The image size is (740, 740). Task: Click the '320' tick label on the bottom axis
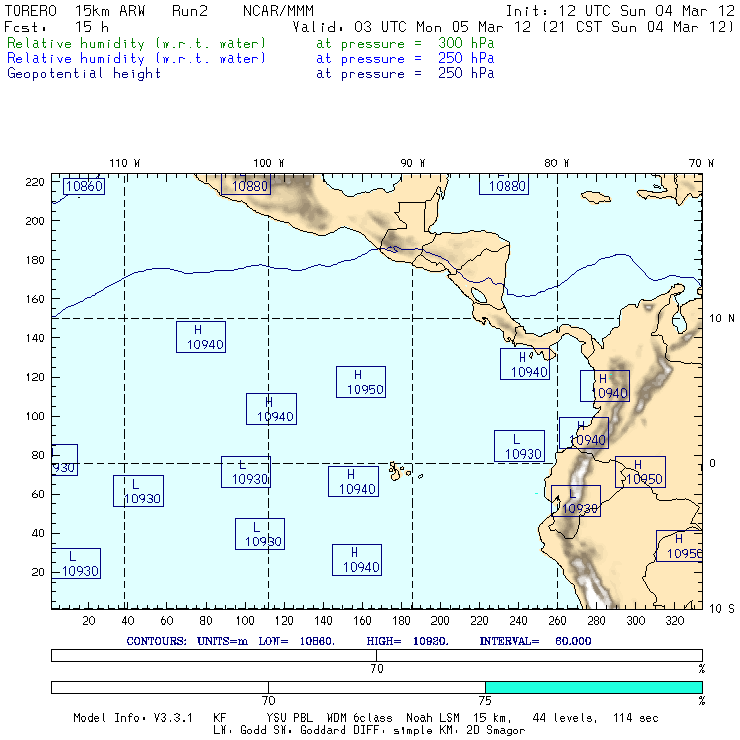click(674, 620)
